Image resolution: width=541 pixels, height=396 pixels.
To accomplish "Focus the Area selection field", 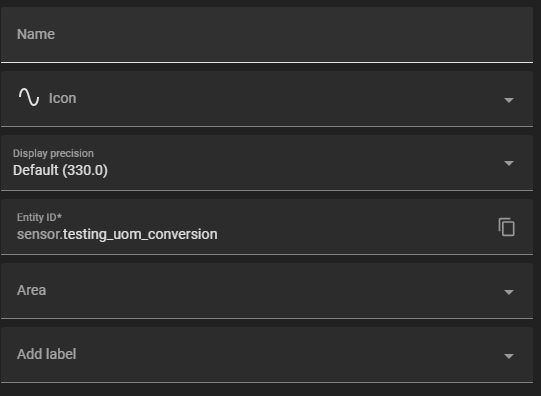I will 267,291.
